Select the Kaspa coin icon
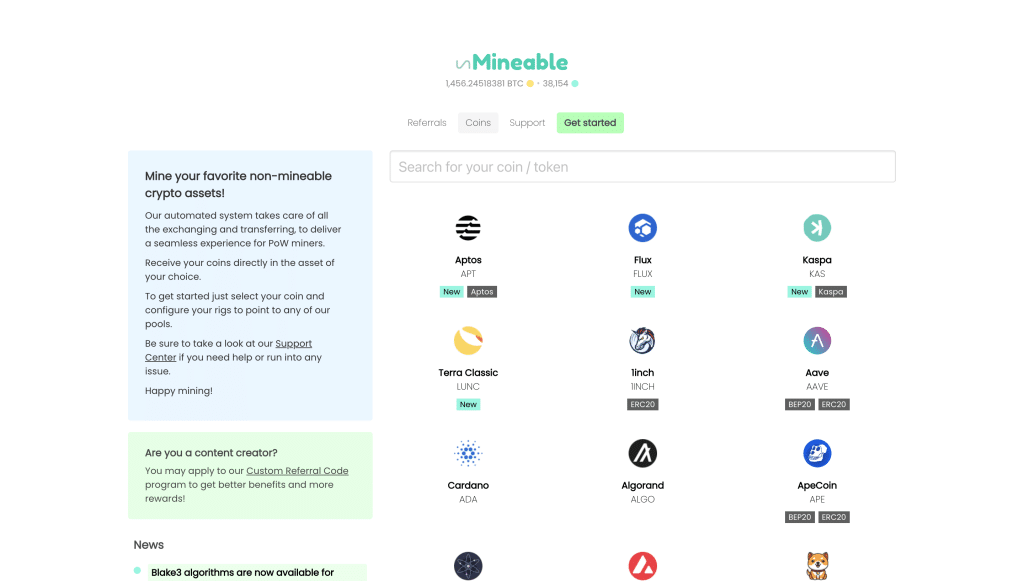 click(x=817, y=227)
